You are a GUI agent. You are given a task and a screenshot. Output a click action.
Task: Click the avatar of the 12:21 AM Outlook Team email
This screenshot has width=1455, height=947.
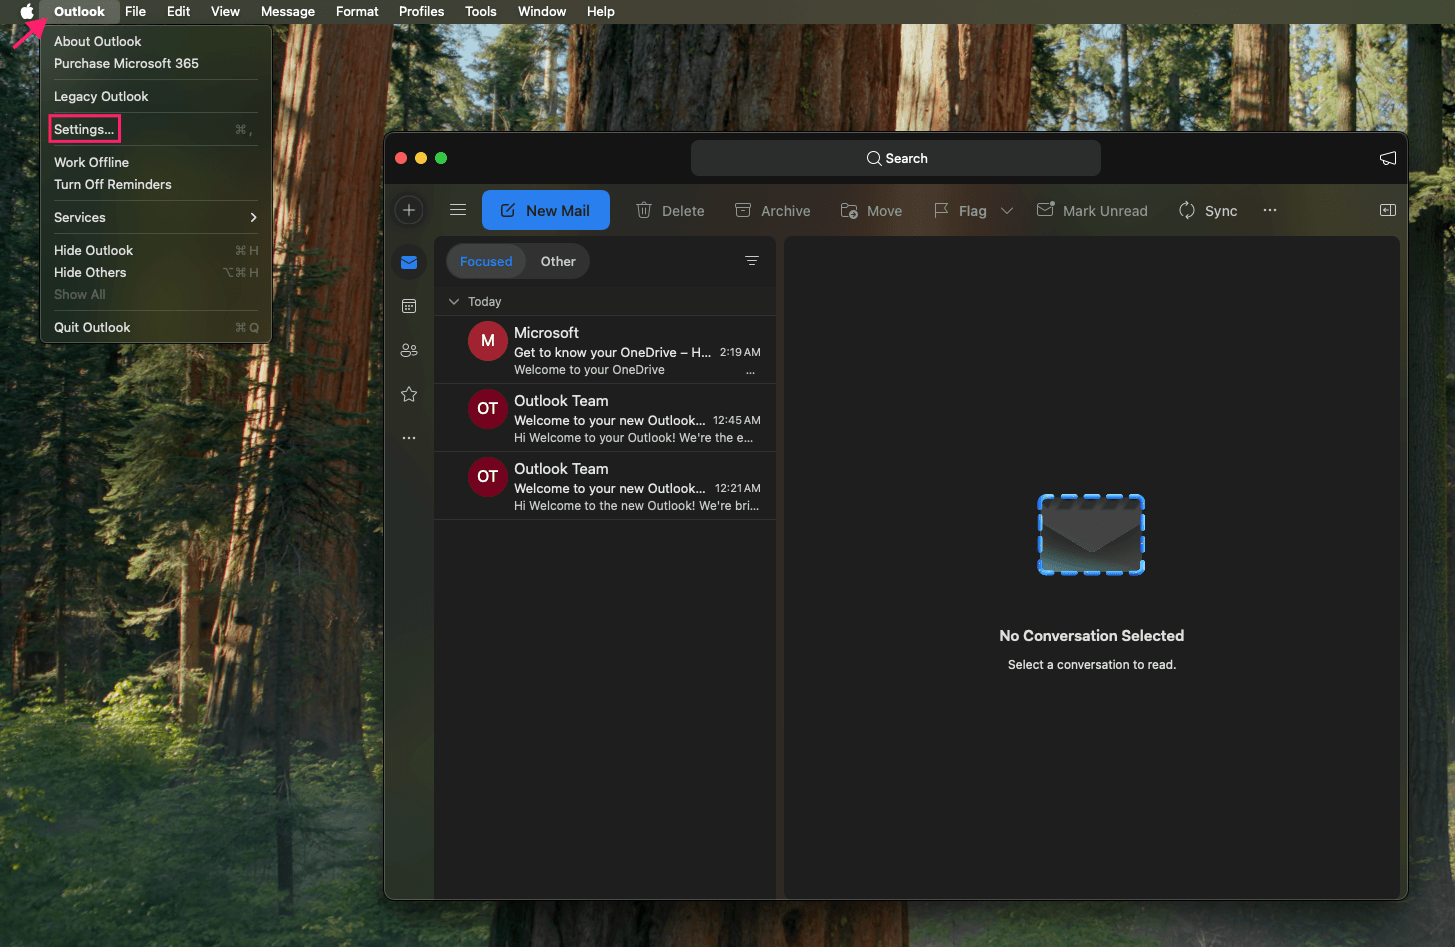point(488,477)
